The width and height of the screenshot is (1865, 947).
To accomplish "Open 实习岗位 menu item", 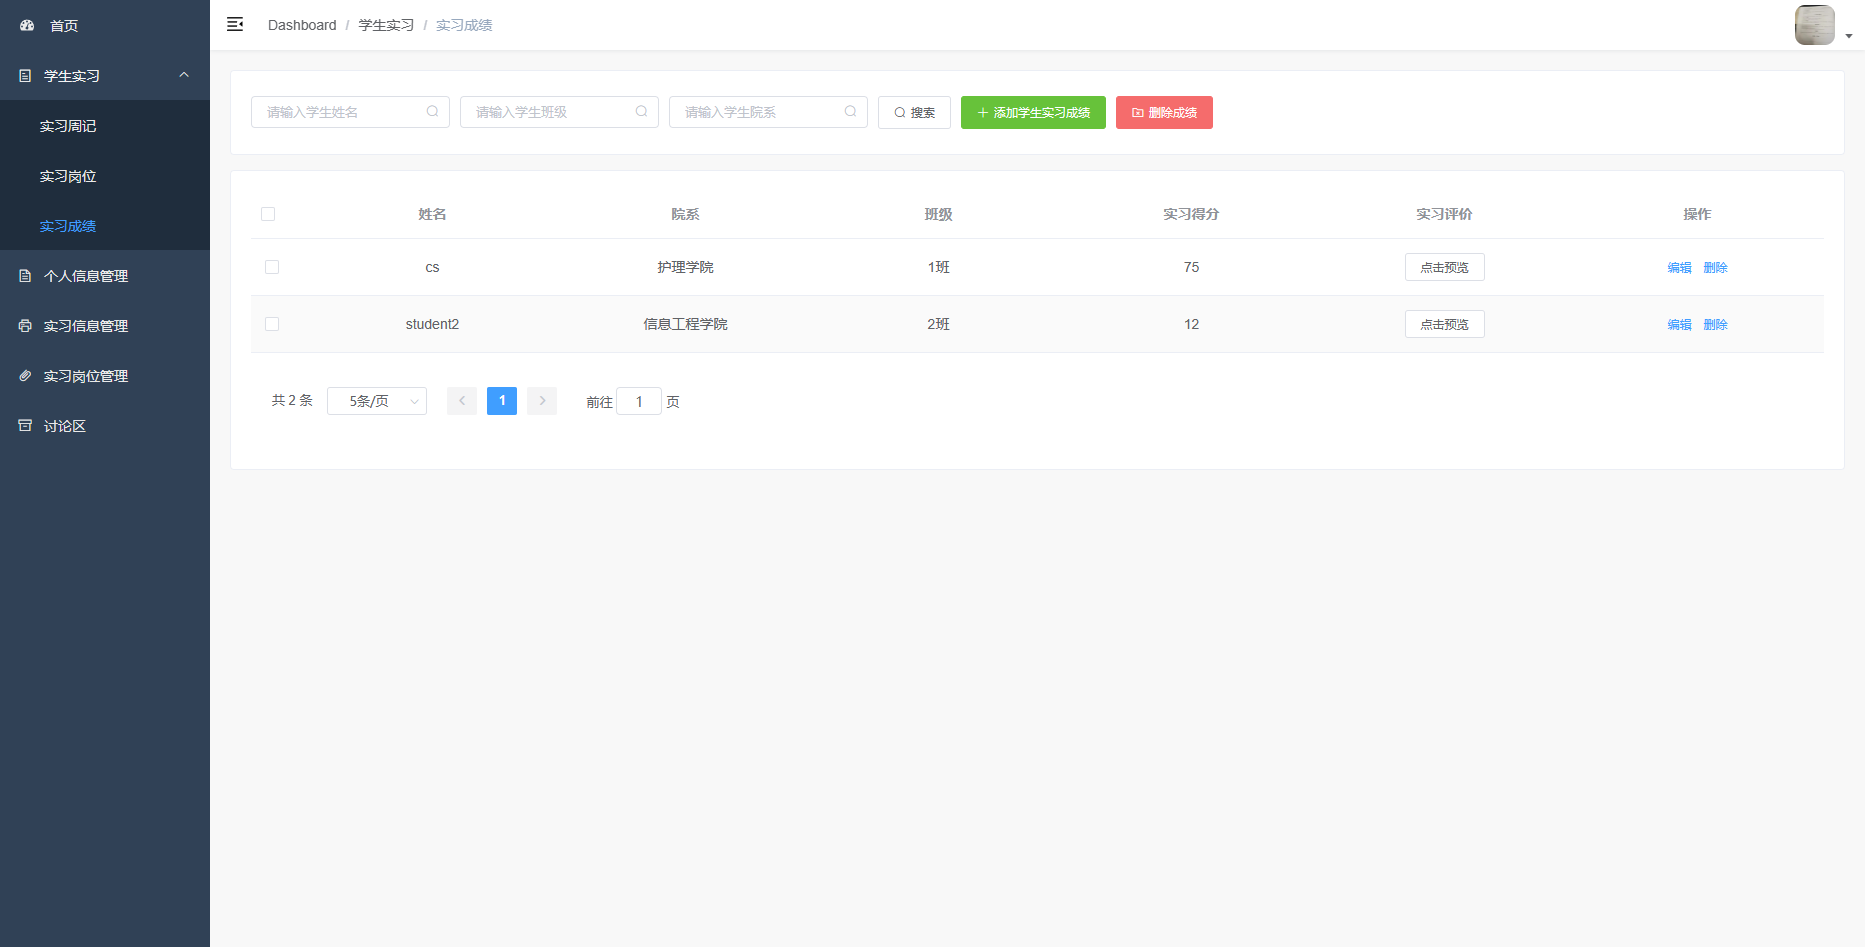I will (x=68, y=176).
